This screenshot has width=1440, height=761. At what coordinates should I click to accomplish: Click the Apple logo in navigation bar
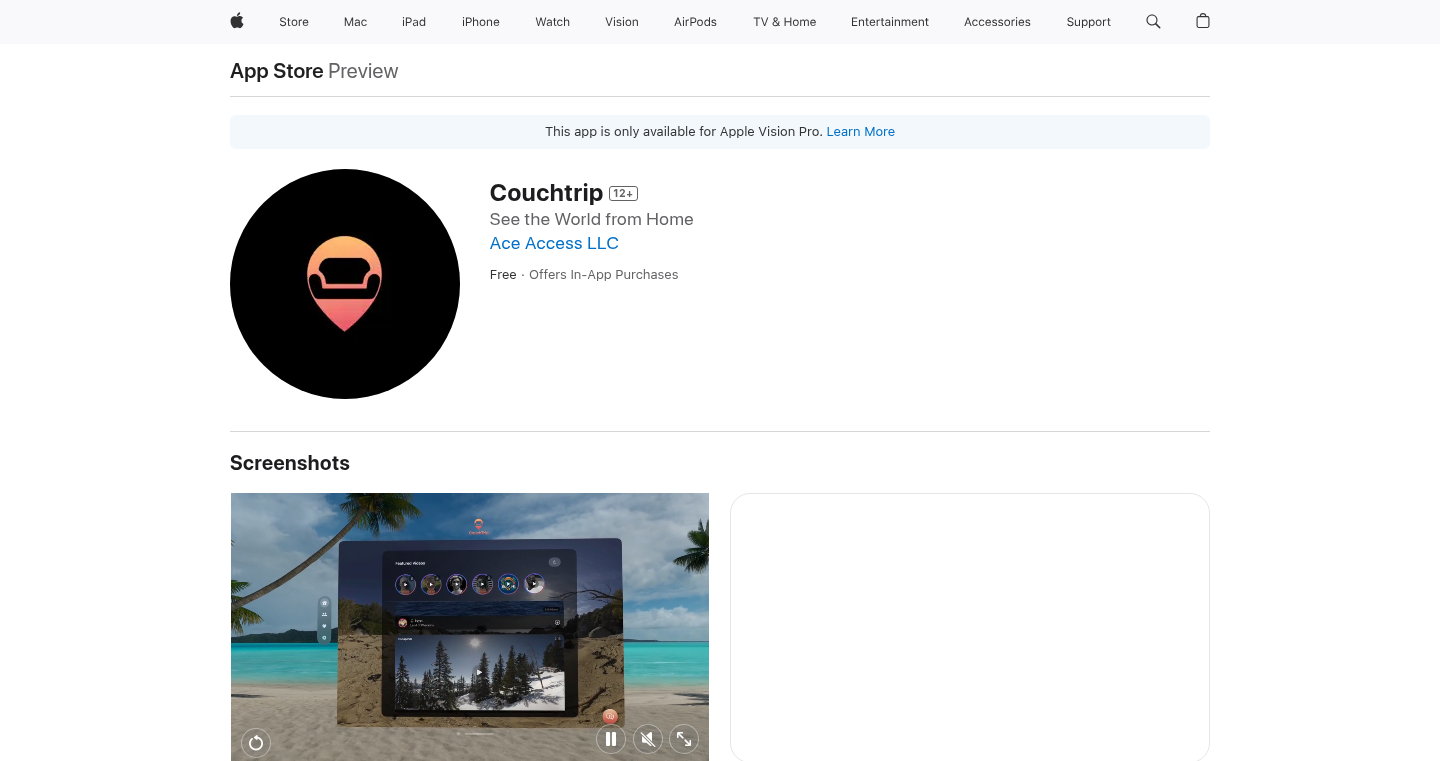(237, 21)
